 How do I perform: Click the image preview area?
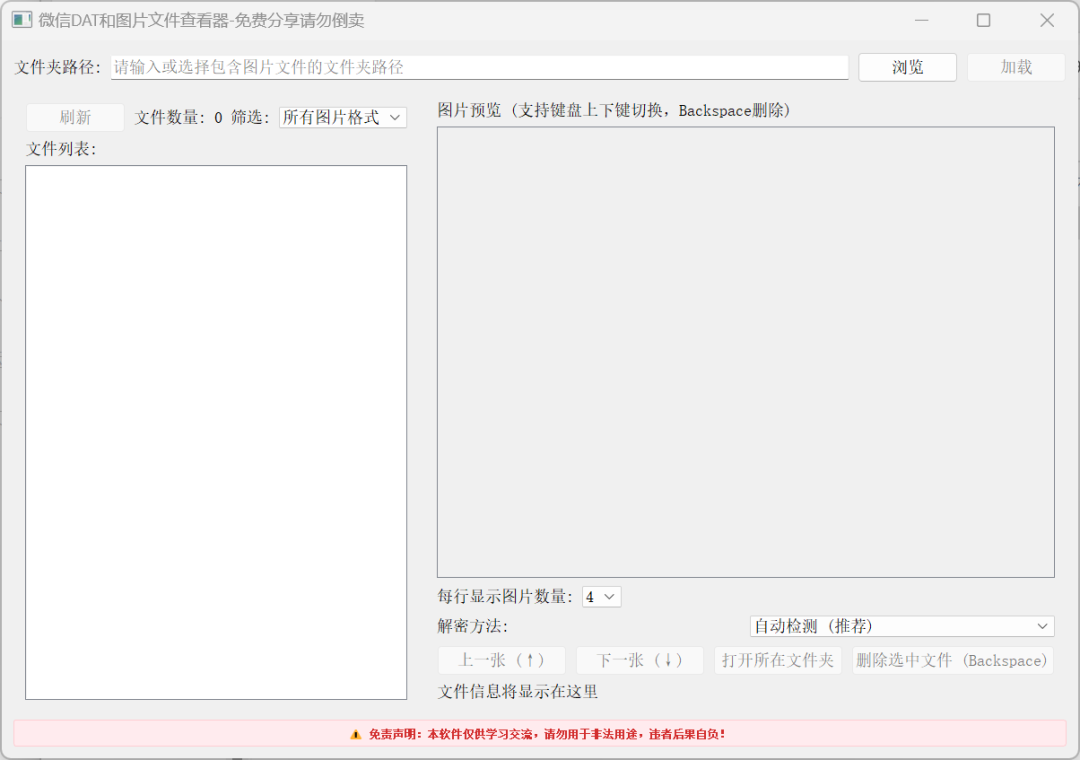[745, 350]
